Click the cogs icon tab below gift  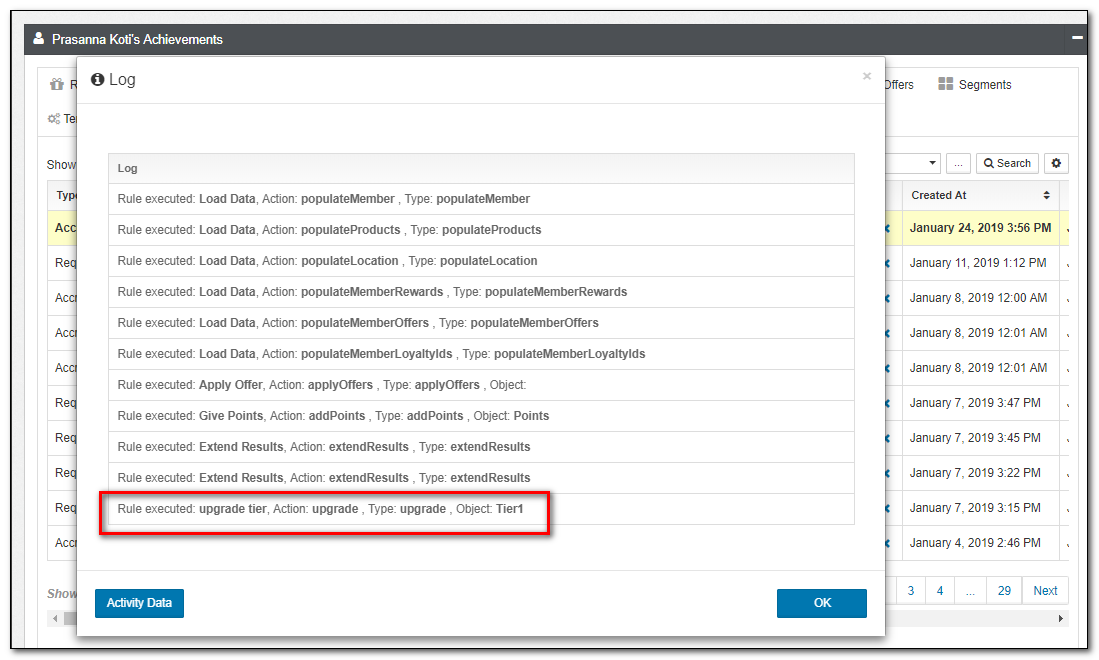pos(54,118)
